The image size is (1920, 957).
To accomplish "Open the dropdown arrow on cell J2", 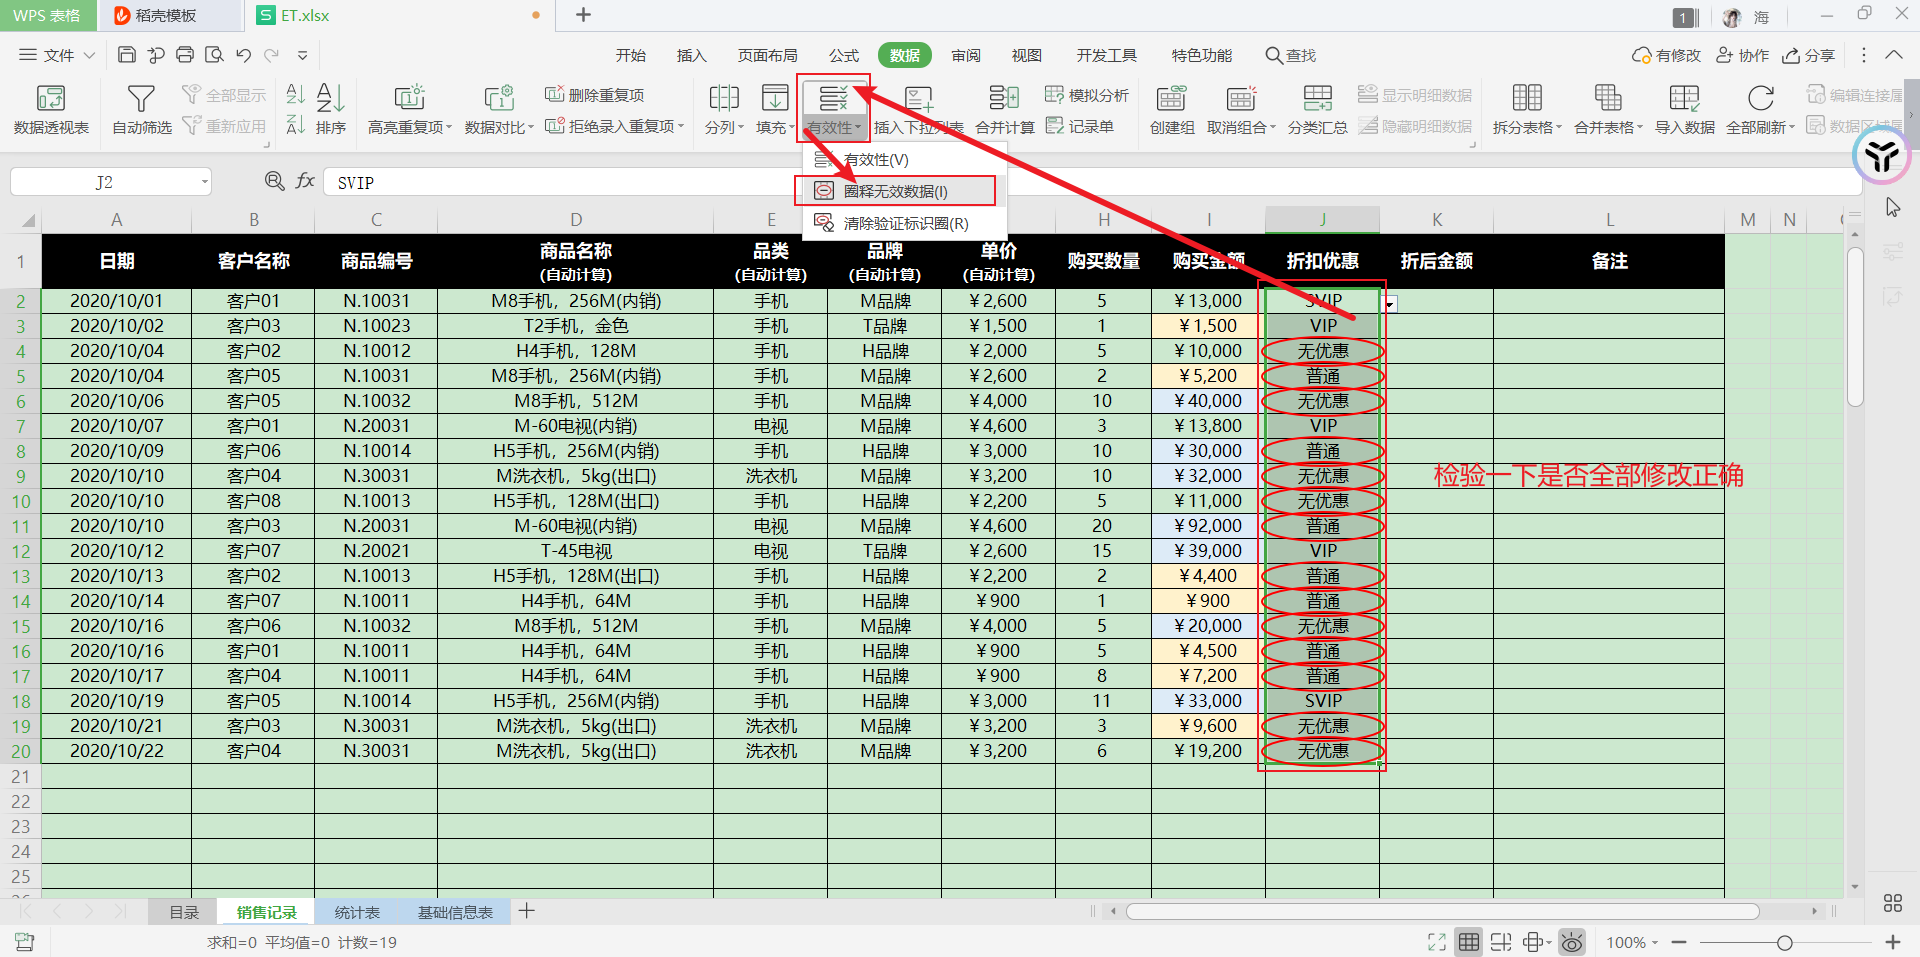I will tap(1390, 303).
